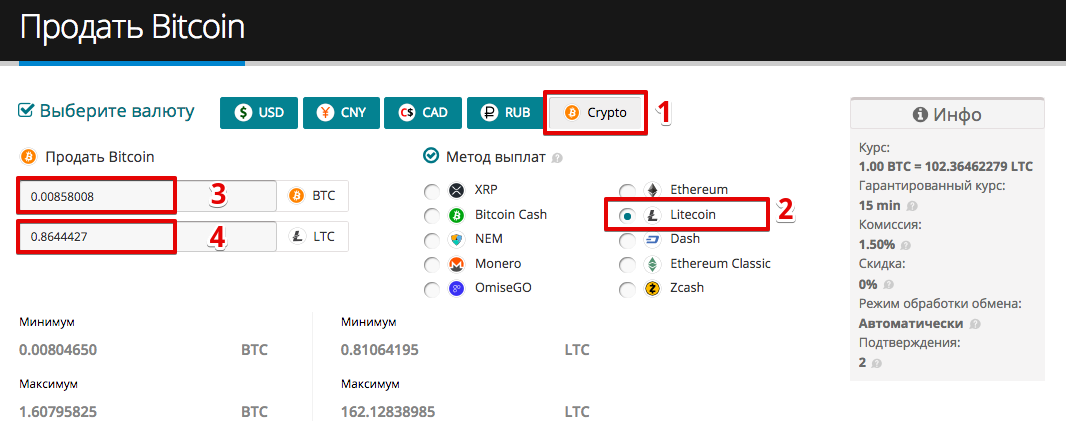1066x435 pixels.
Task: Click the dollar icon in USD button
Action: [243, 113]
